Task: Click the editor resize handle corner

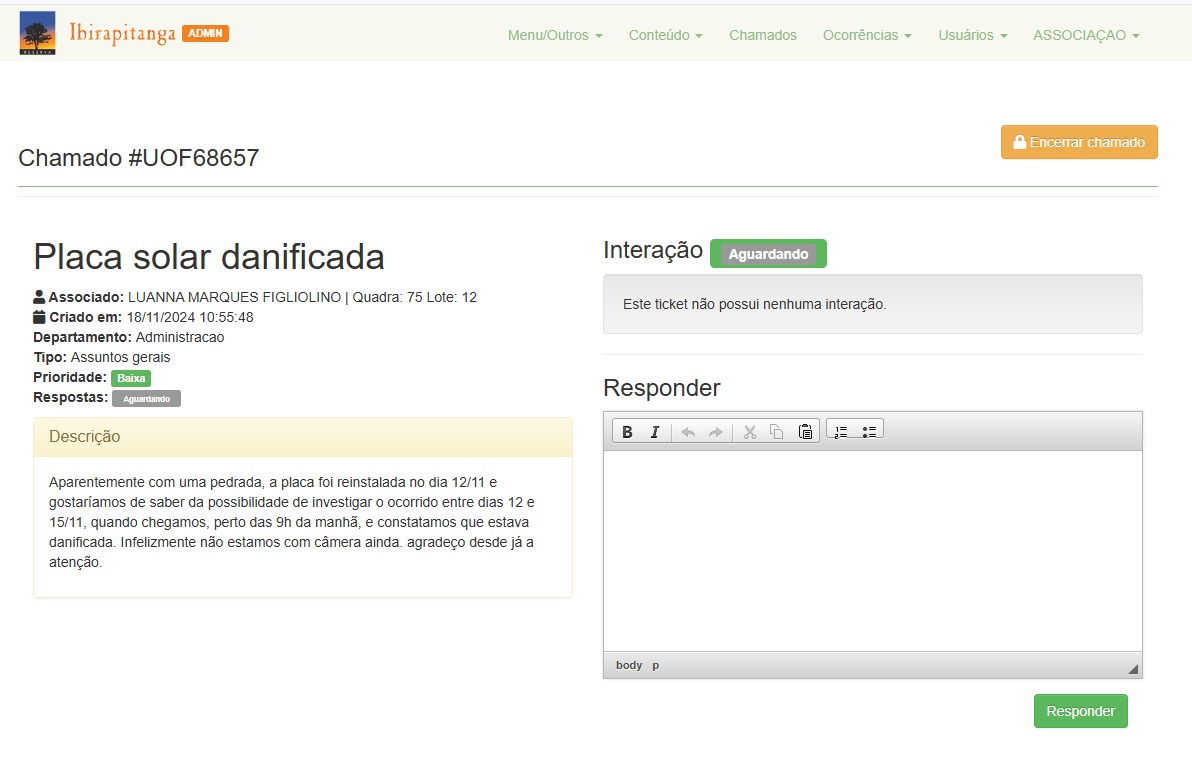Action: click(1133, 668)
